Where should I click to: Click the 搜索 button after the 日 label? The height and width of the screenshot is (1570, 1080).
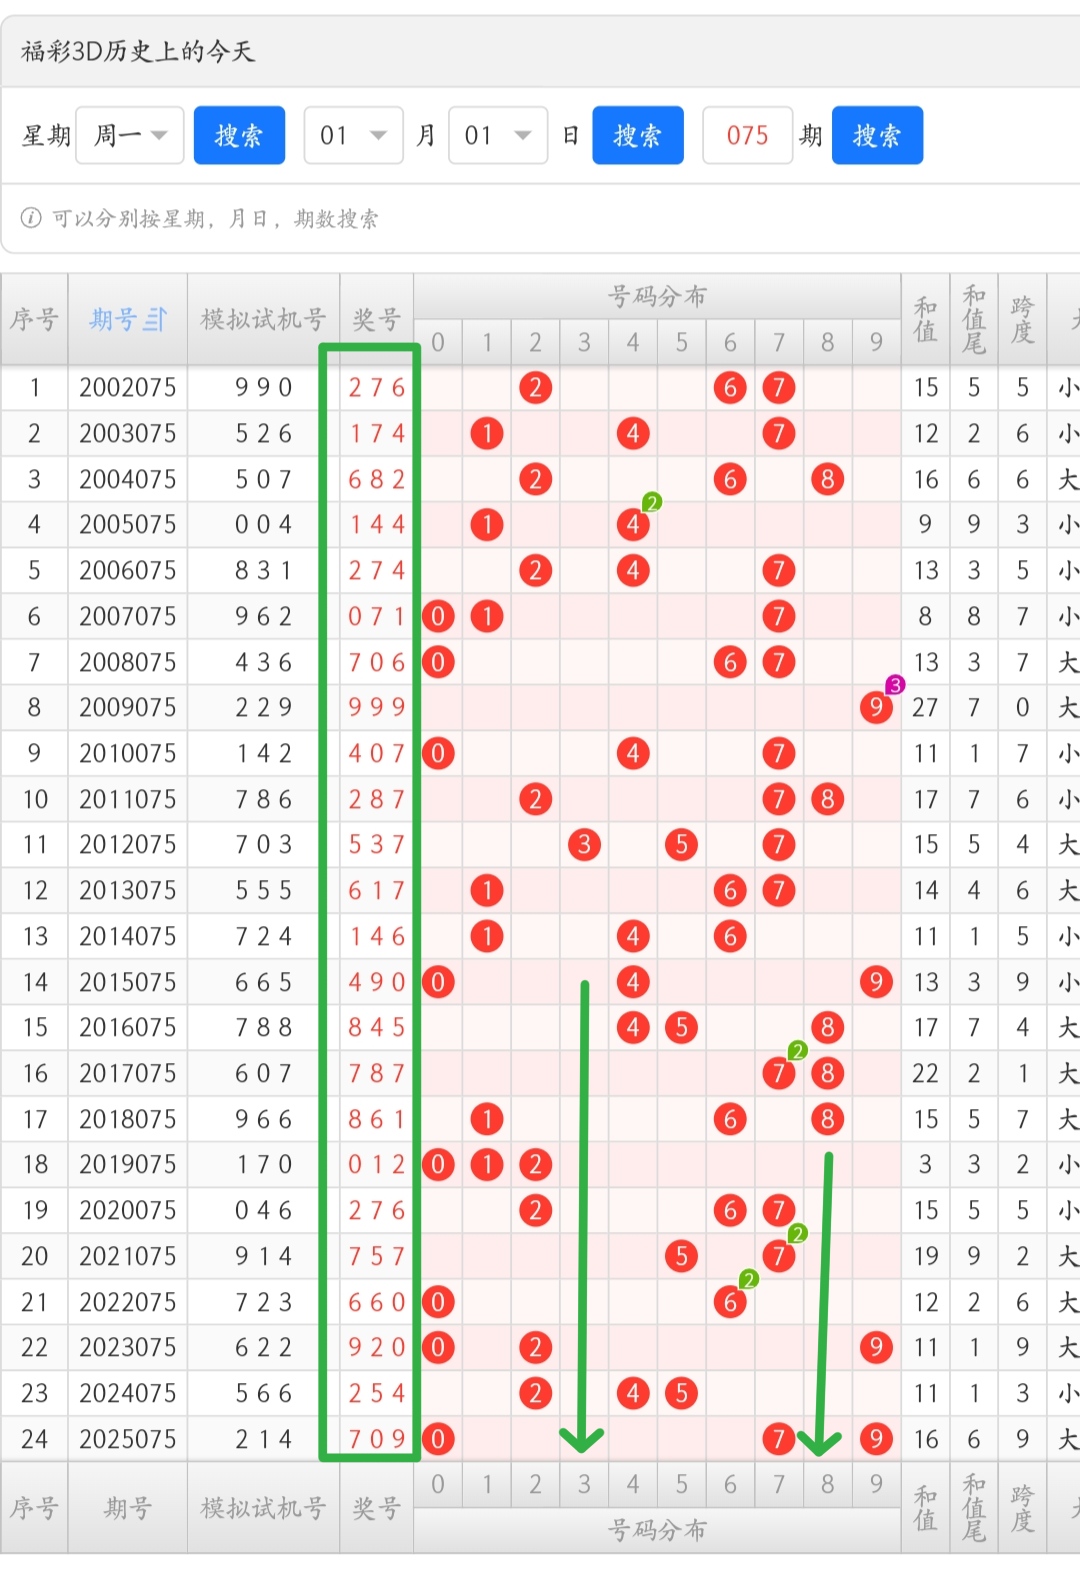638,135
